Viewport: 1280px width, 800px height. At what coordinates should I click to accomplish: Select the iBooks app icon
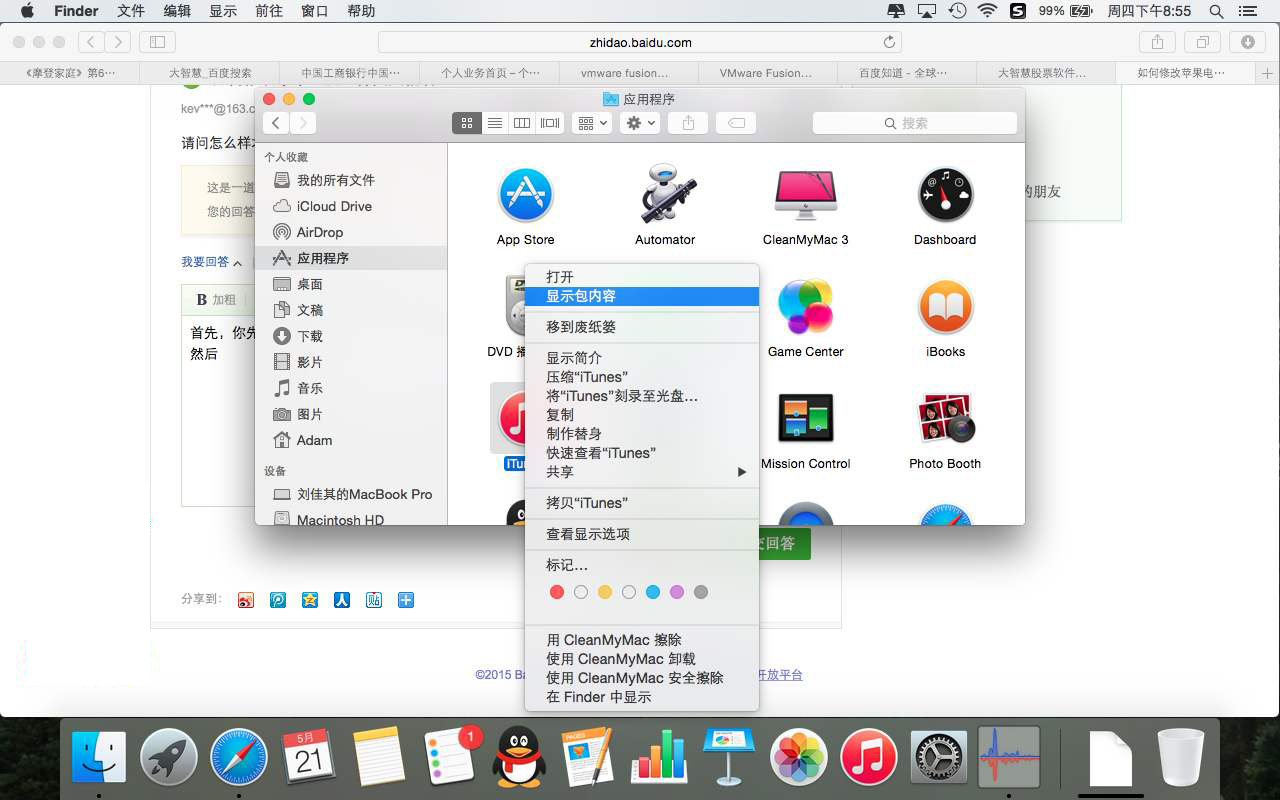945,306
